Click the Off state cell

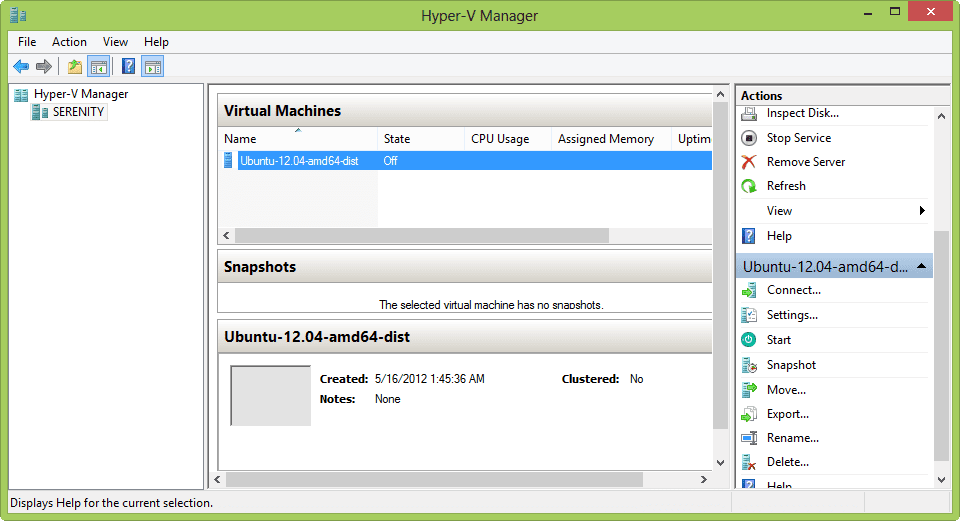(x=391, y=160)
